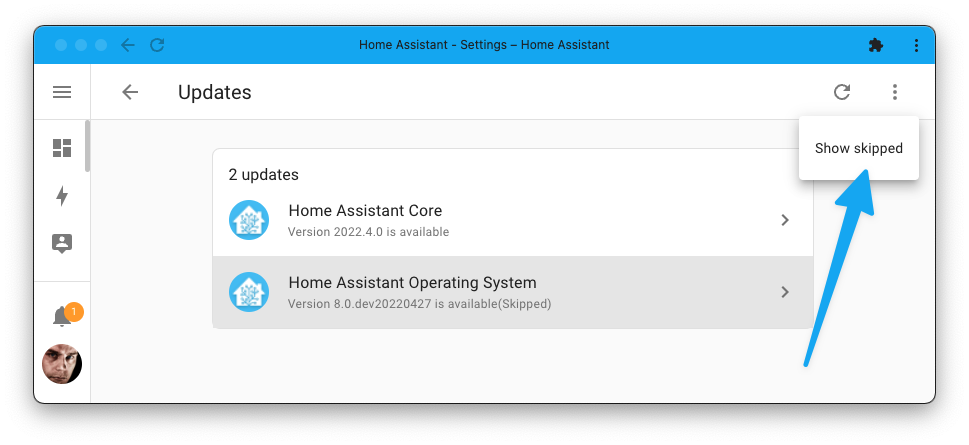Refresh the updates list
969x445 pixels.
point(842,92)
